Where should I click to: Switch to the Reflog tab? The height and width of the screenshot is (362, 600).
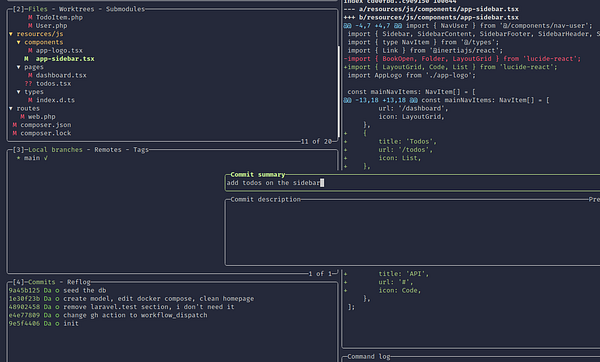pos(78,282)
